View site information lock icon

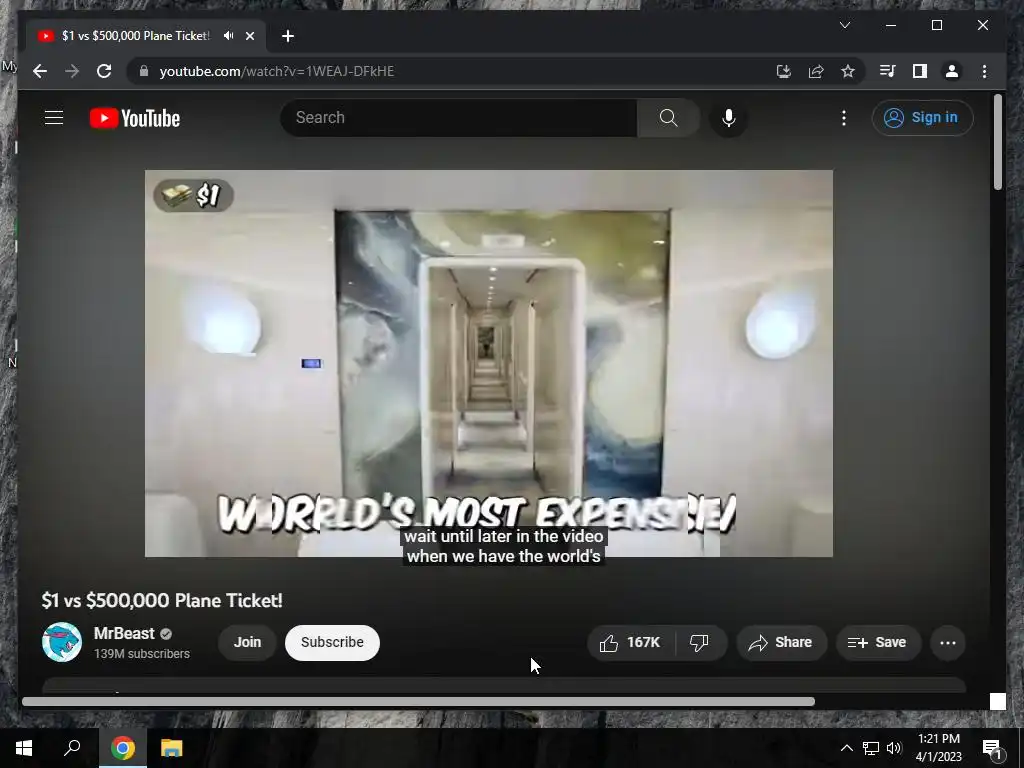click(x=144, y=71)
